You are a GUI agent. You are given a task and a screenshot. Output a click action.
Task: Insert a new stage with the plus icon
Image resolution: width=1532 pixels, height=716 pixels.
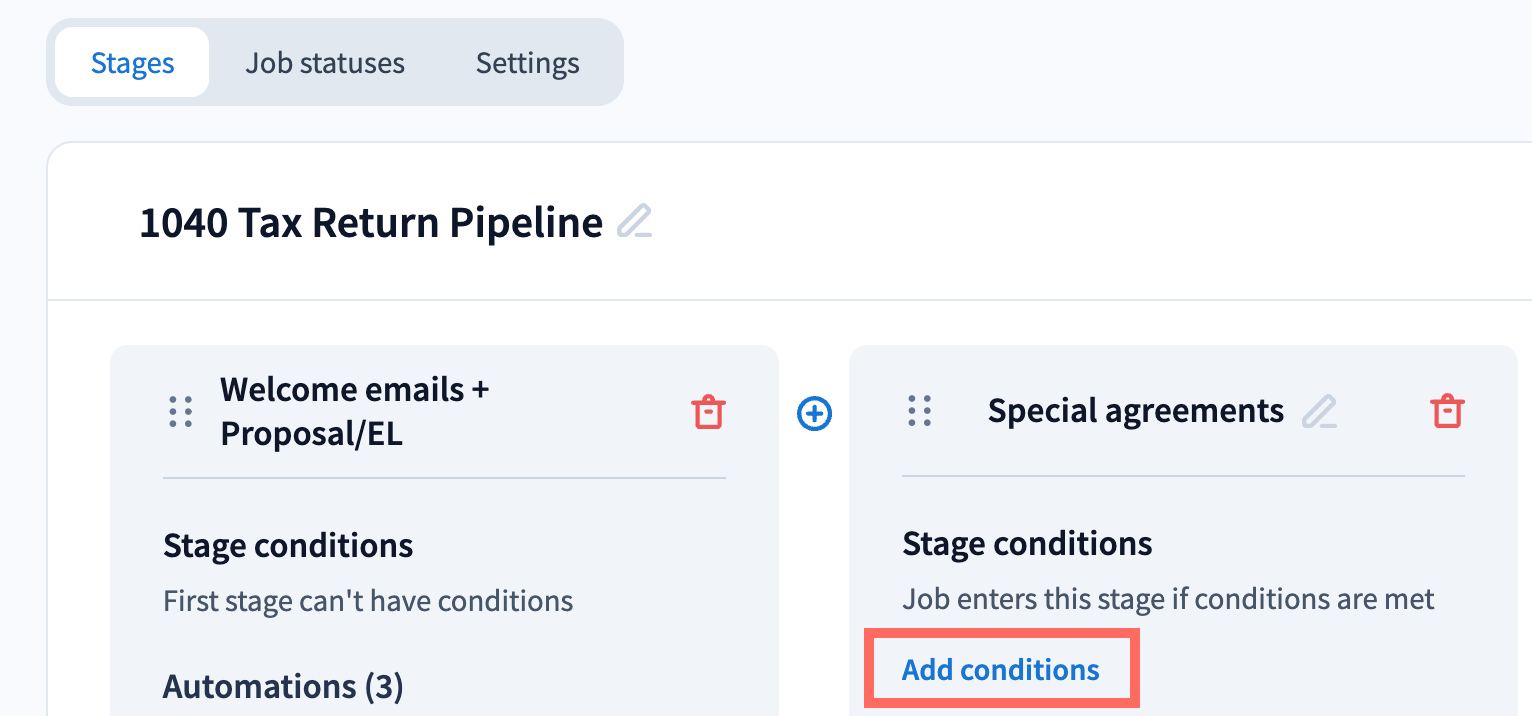(814, 412)
